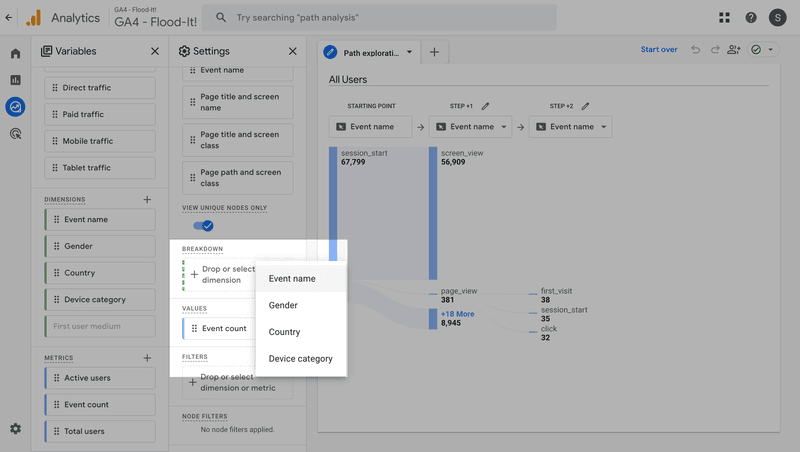The width and height of the screenshot is (800, 452).
Task: Open the Help question mark icon
Action: point(751,17)
